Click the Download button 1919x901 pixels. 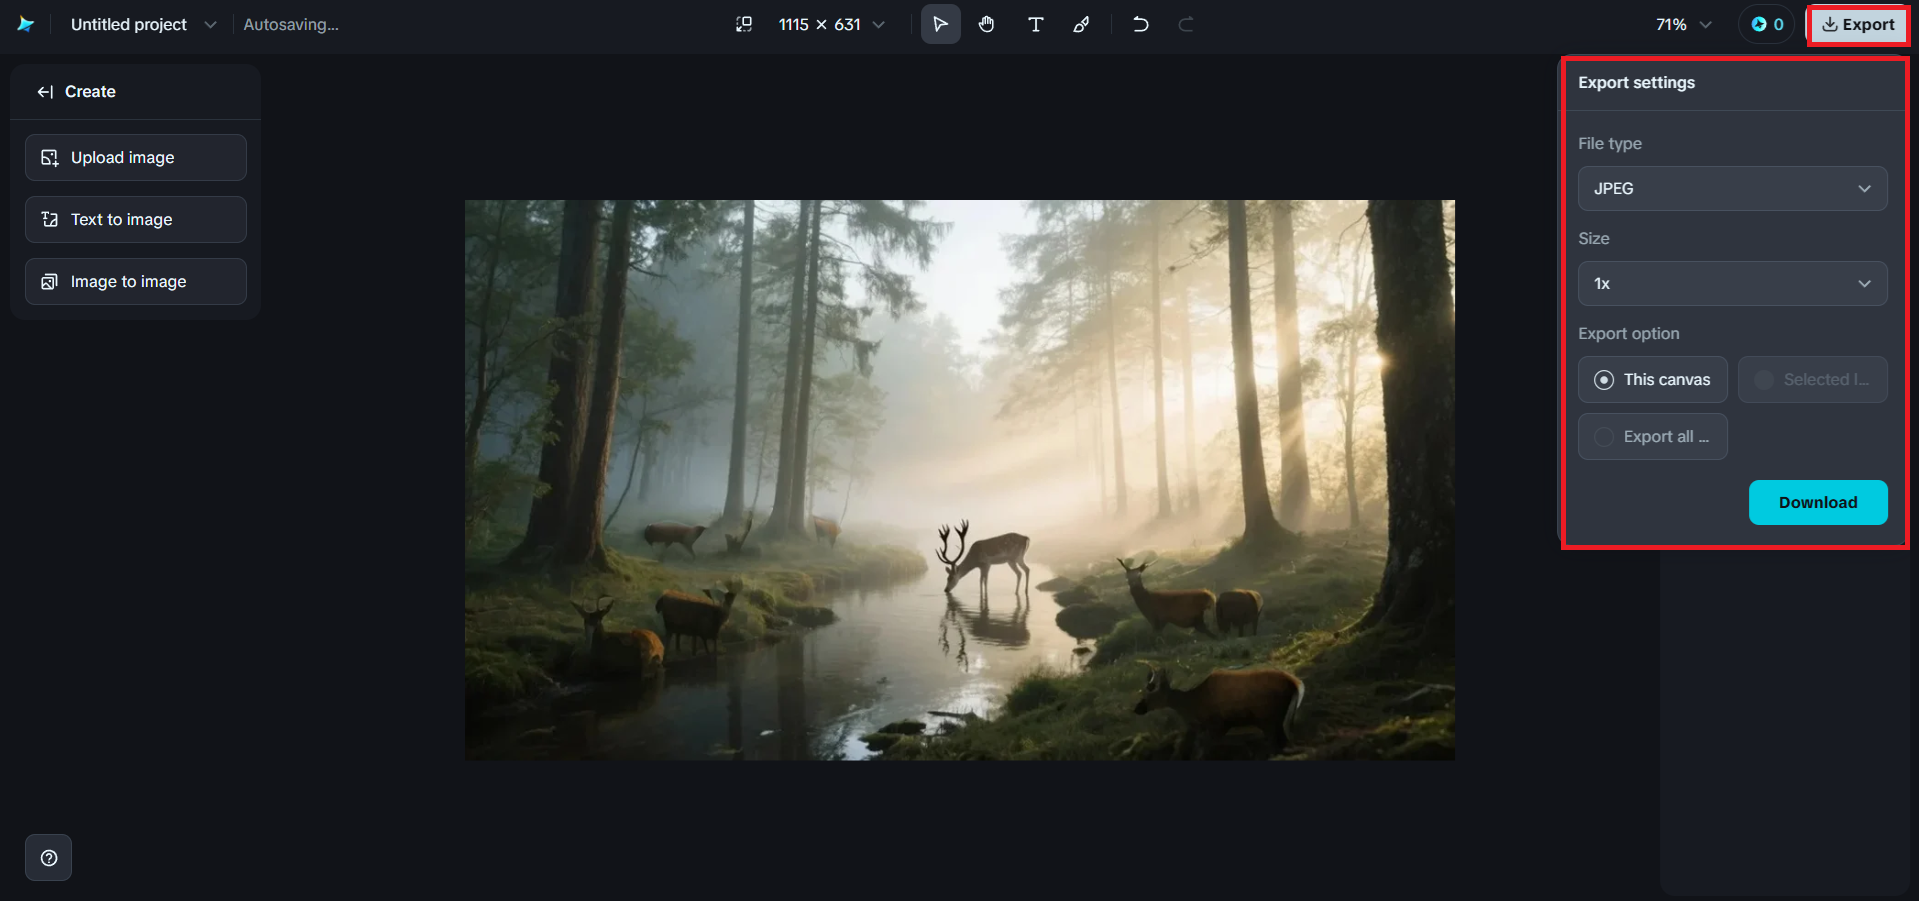1817,502
